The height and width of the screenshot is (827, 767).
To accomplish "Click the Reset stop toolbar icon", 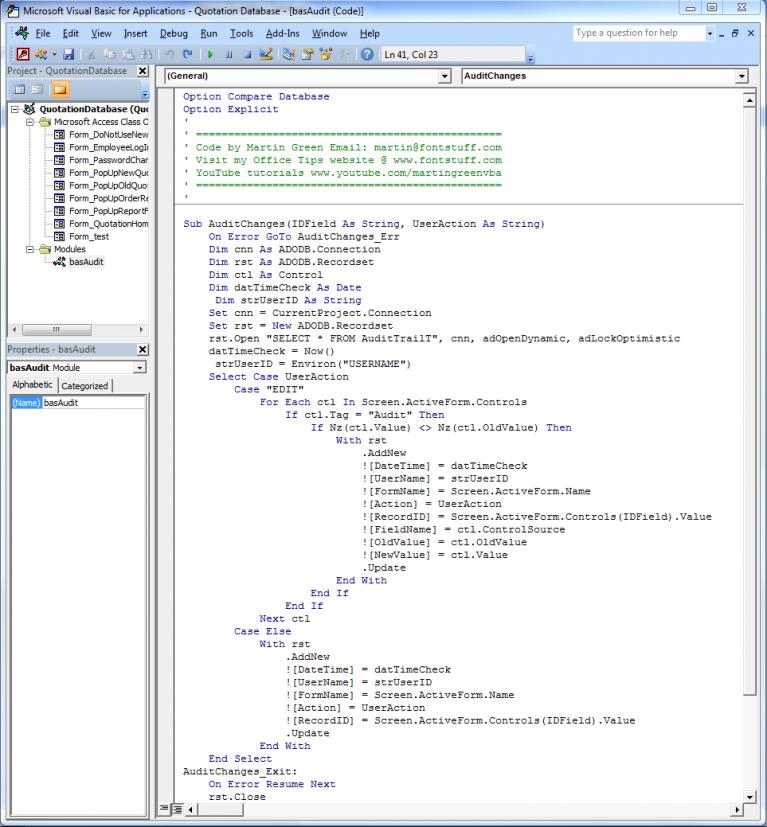I will 247,54.
